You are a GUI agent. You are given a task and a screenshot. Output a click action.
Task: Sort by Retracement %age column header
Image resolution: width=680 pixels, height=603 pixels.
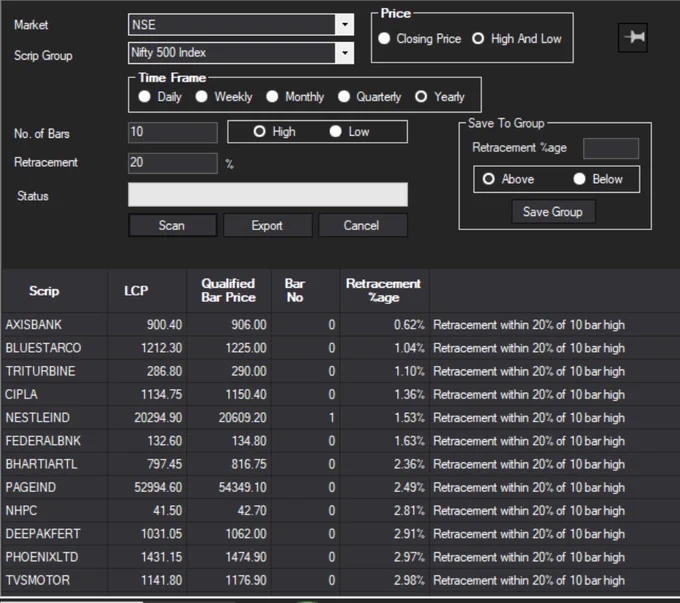[383, 291]
